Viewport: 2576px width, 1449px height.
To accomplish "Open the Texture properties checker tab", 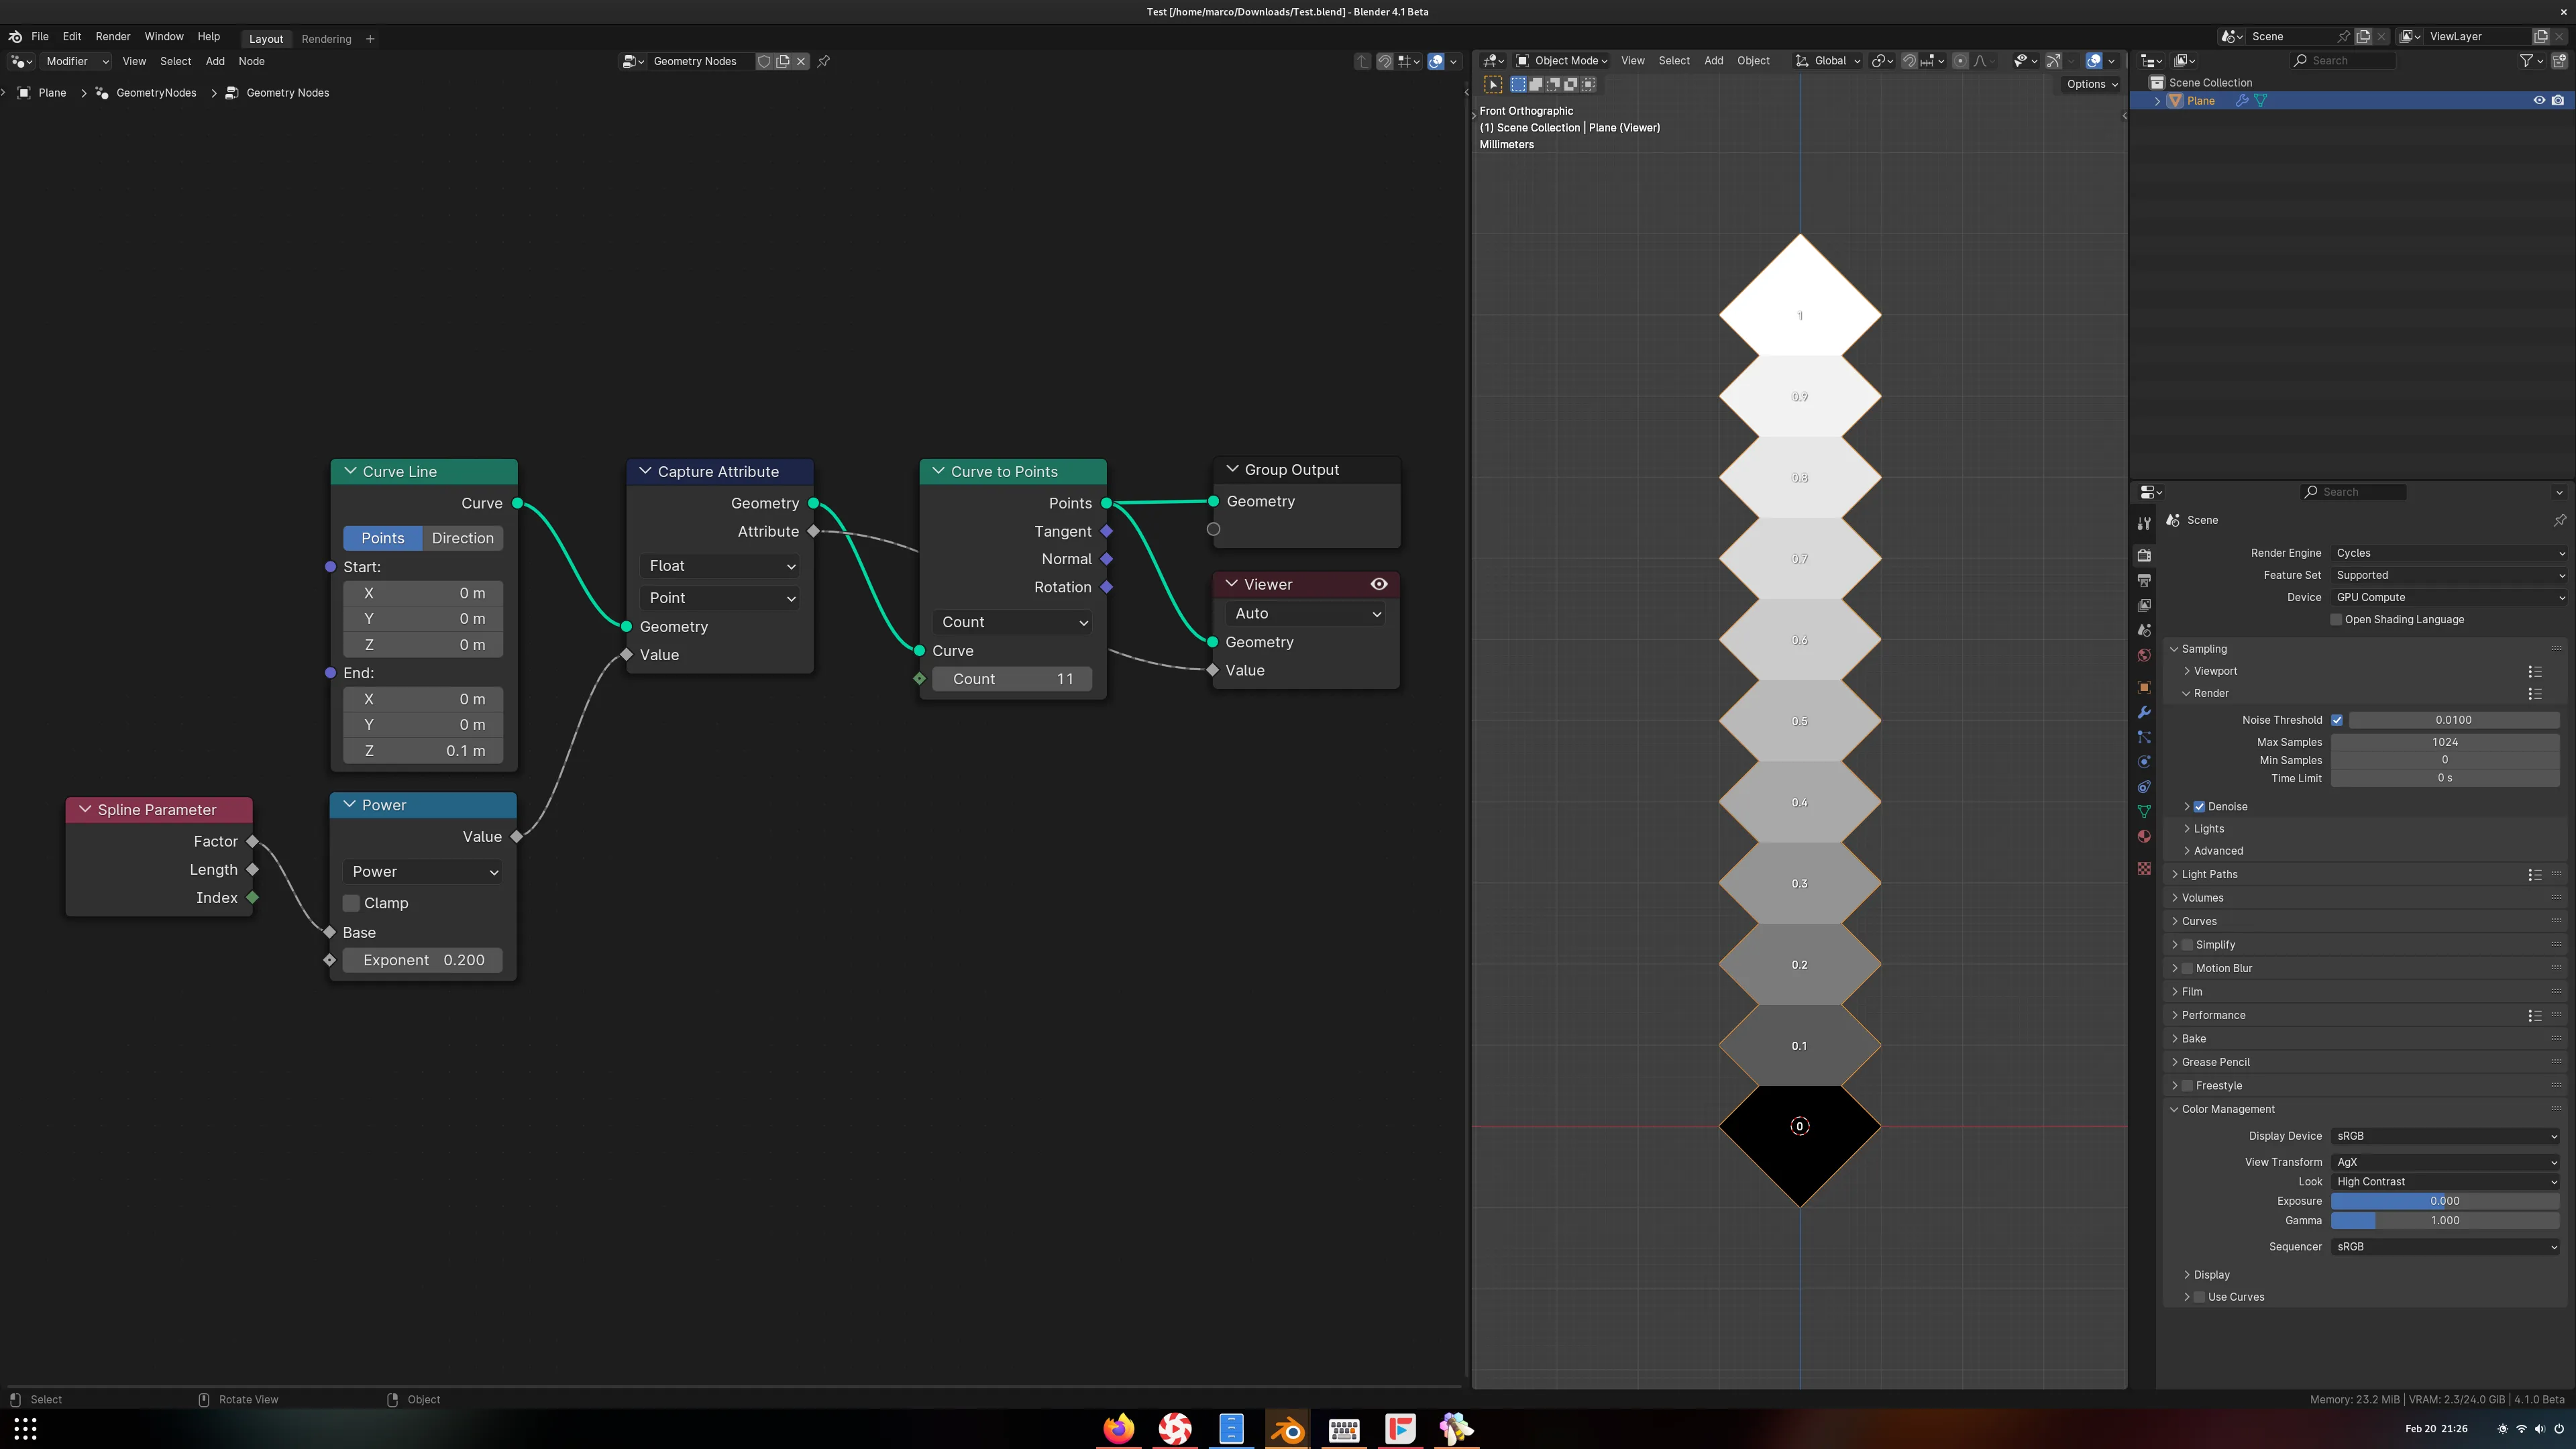I will pos(2144,868).
